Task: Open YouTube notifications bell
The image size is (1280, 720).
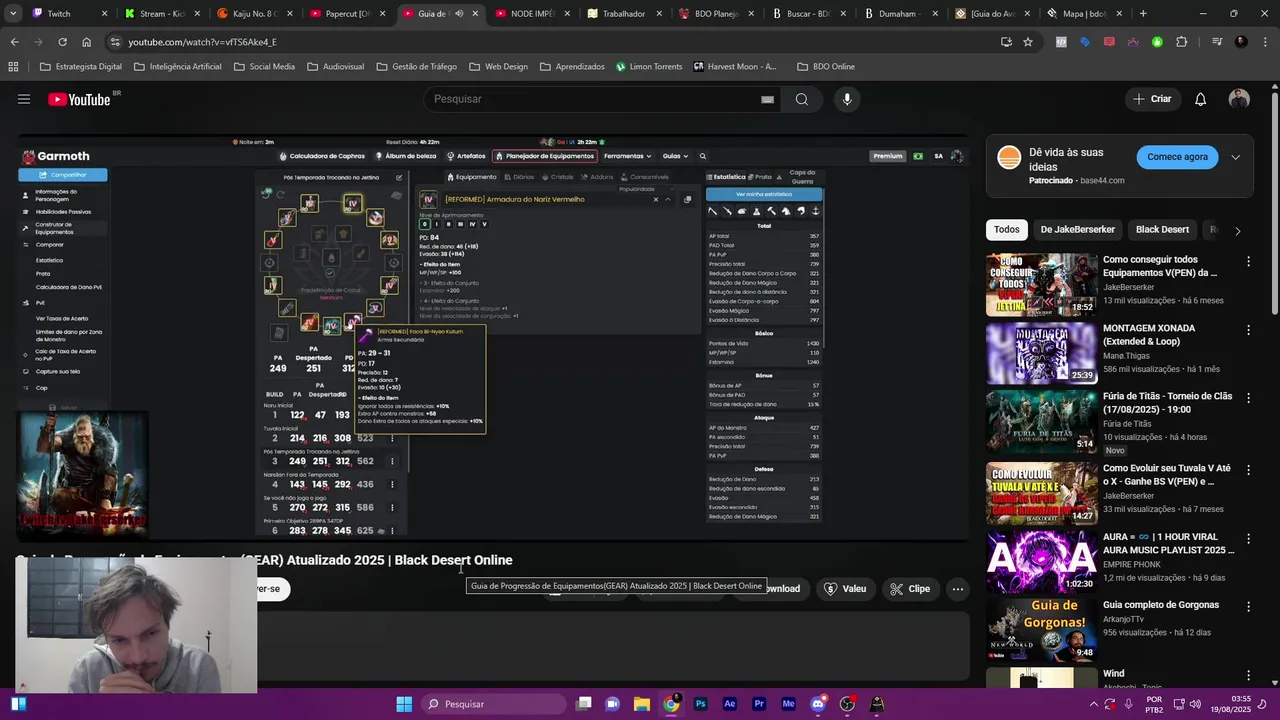Action: (1200, 99)
